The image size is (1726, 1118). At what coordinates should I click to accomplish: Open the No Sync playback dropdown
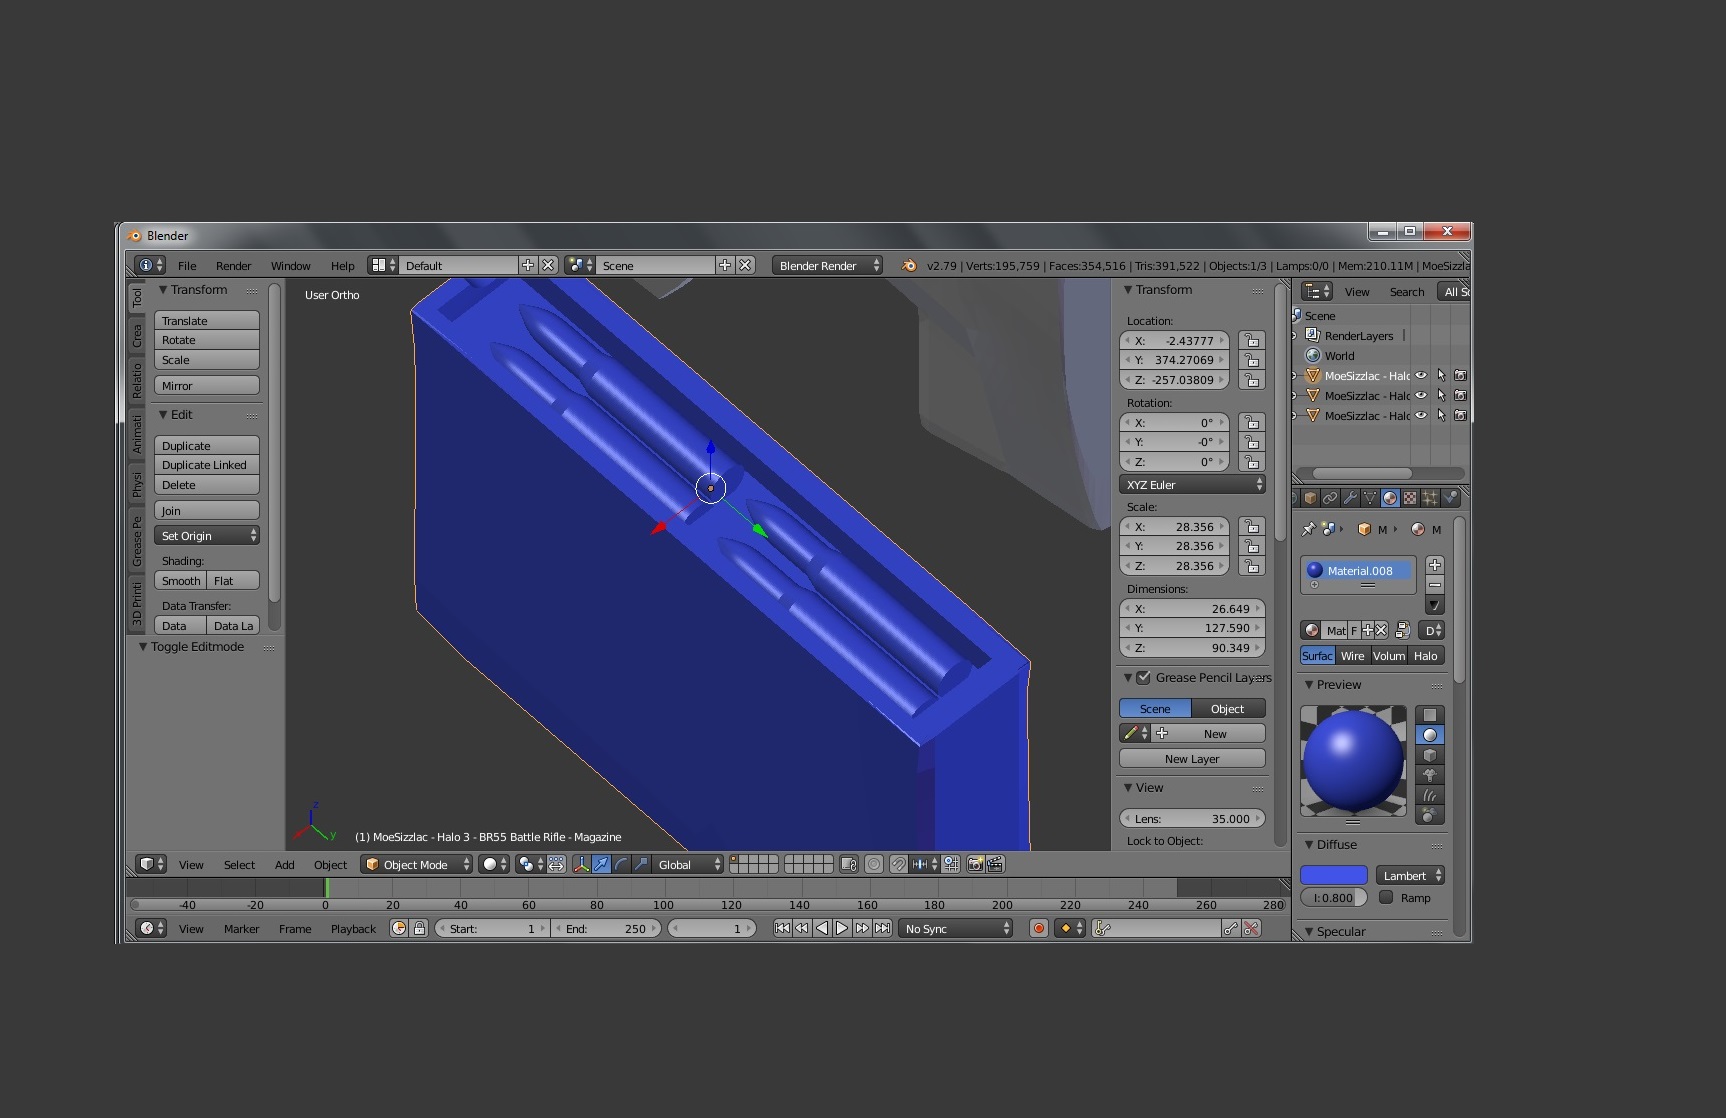(x=956, y=928)
